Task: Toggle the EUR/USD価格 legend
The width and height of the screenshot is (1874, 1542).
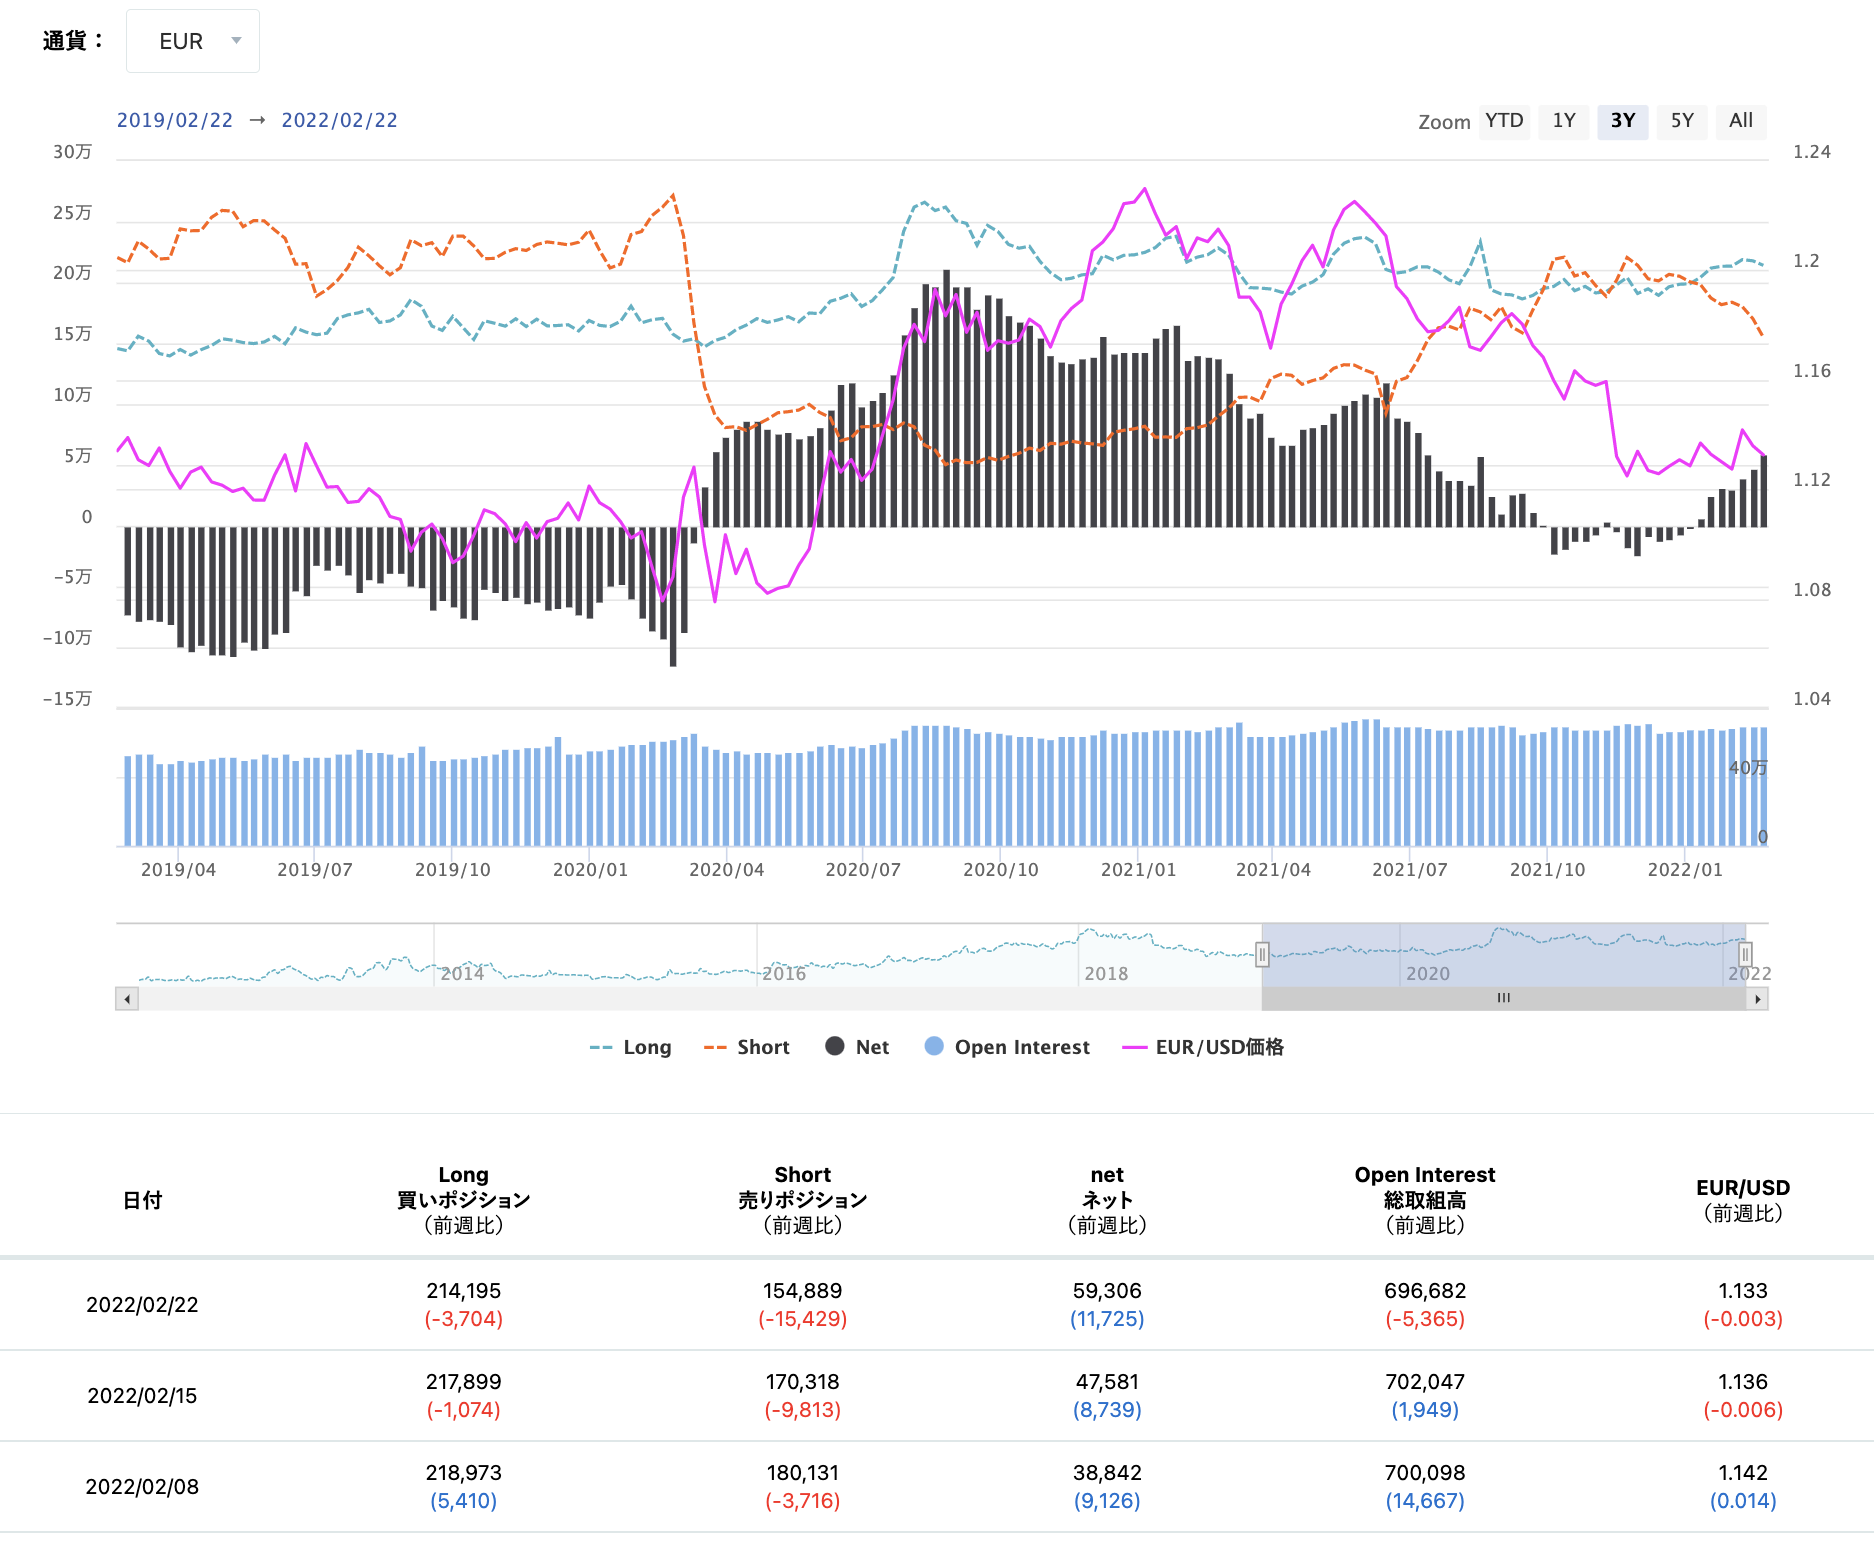Action: 1203,1047
